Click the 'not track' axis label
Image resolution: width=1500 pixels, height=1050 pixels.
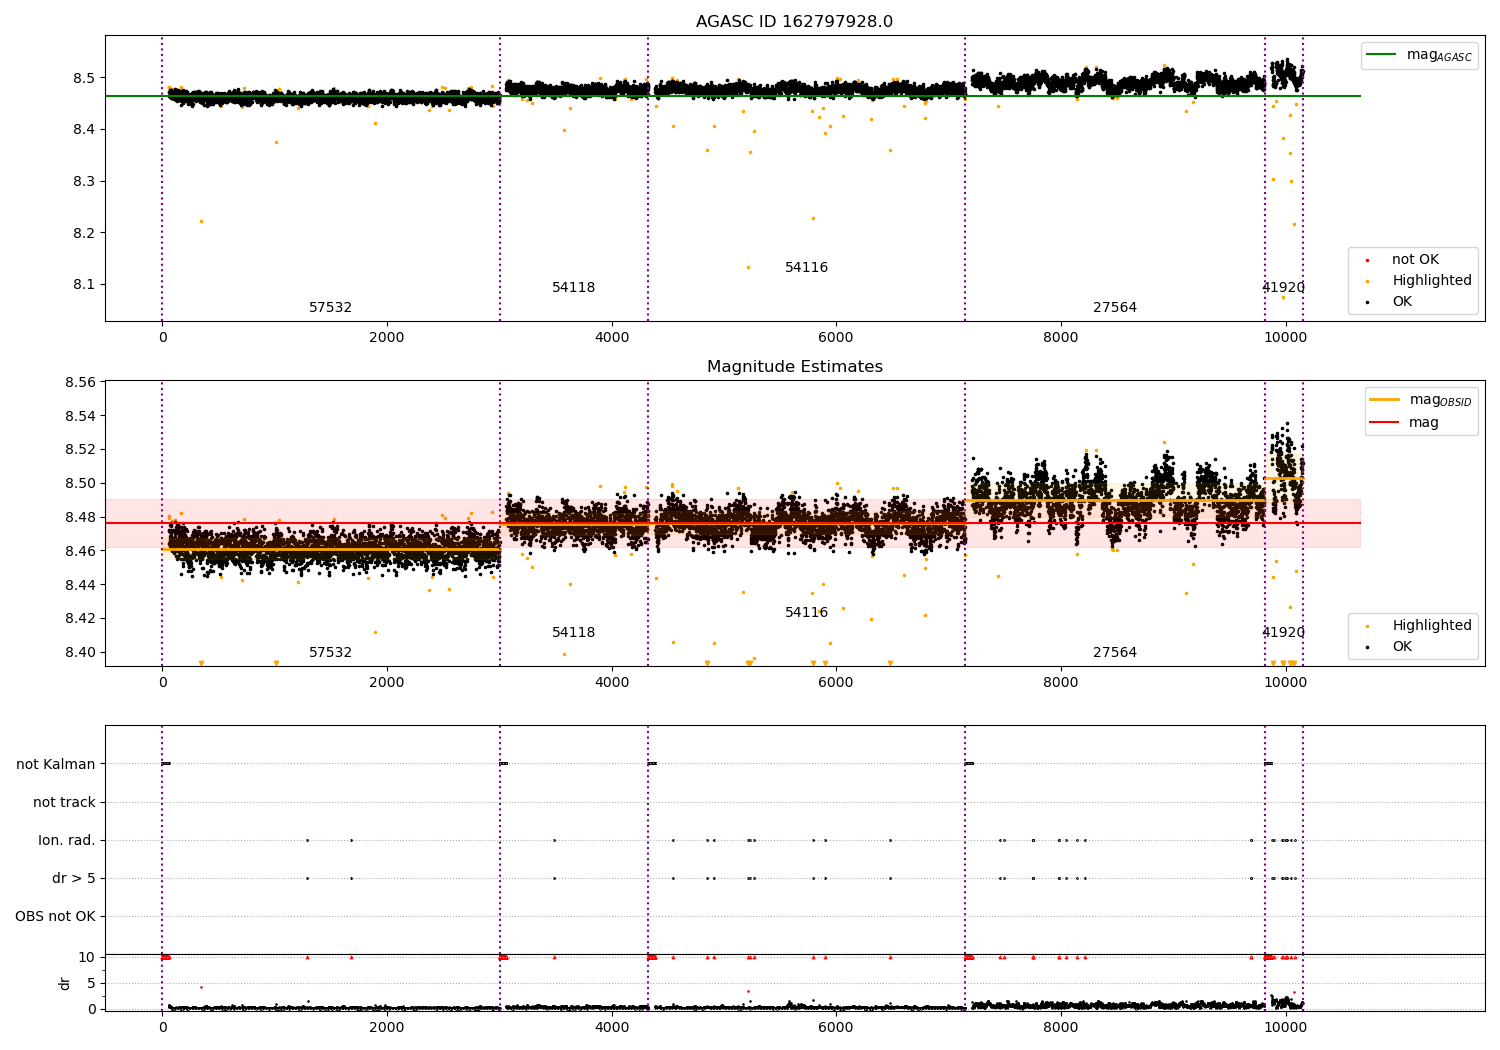click(x=64, y=803)
